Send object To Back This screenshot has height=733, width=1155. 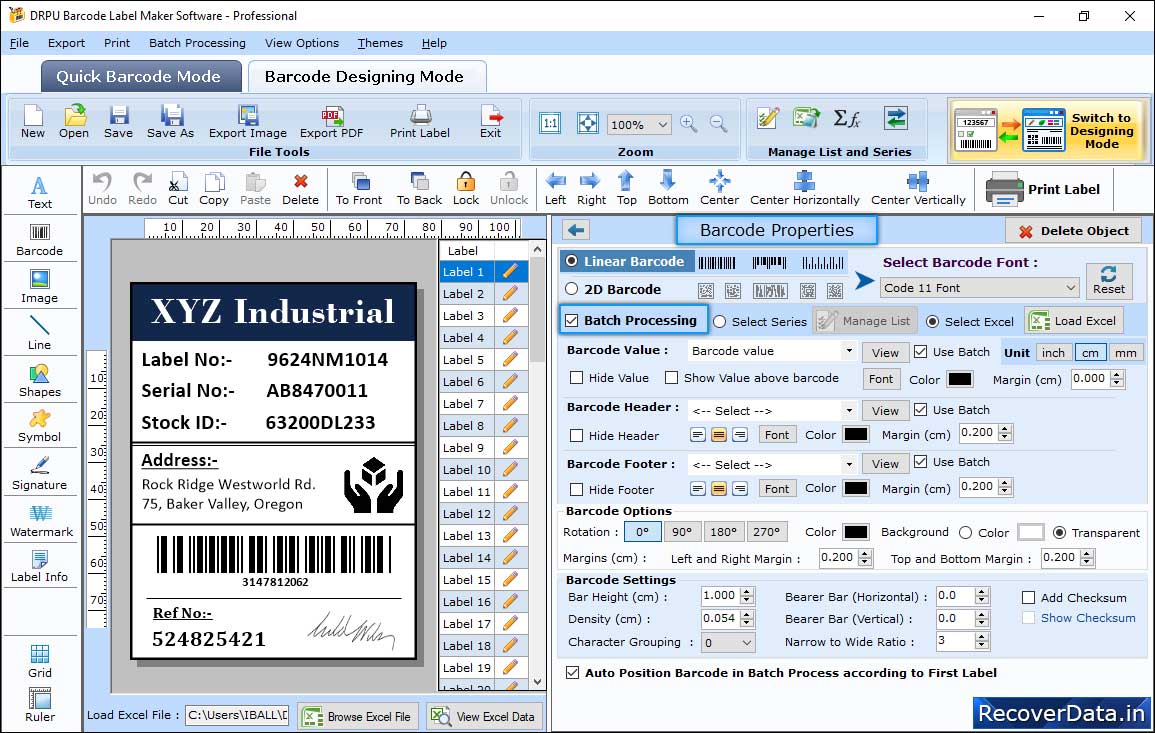[419, 189]
